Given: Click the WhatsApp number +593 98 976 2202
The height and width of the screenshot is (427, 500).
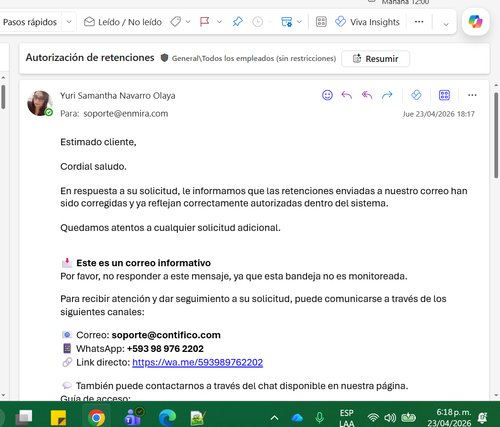Looking at the screenshot, I should (x=165, y=349).
